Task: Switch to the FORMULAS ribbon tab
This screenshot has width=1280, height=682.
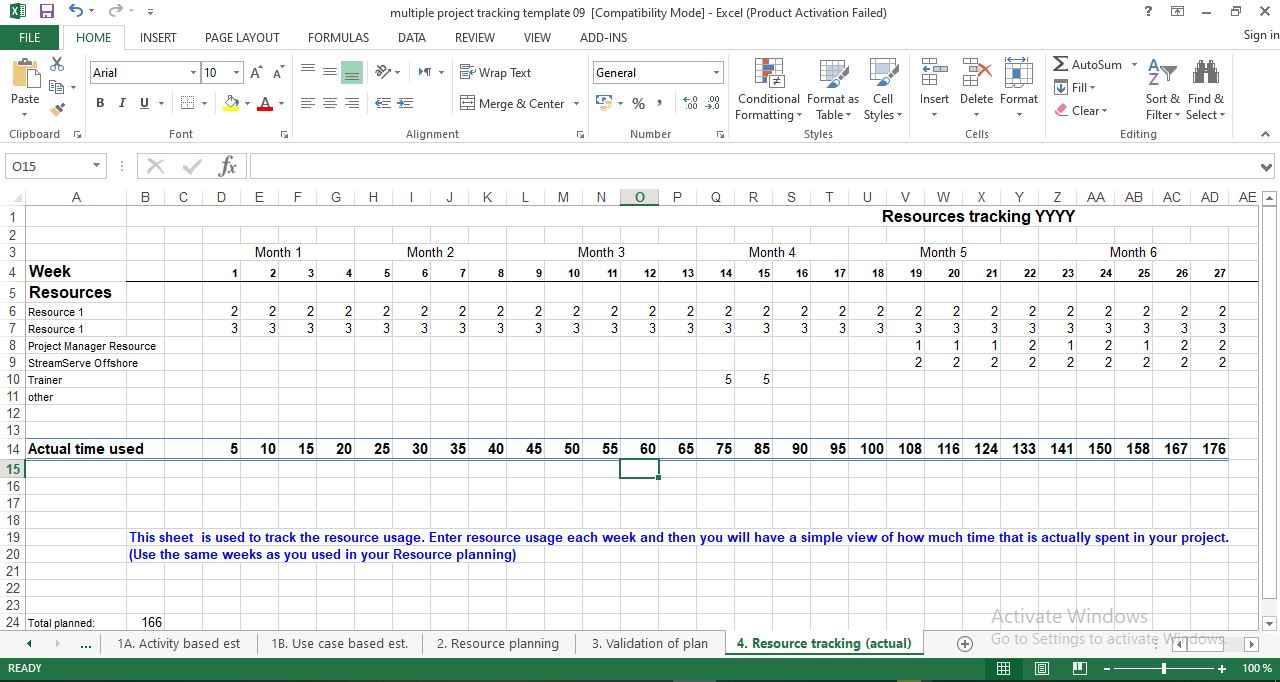Action: pyautogui.click(x=338, y=37)
